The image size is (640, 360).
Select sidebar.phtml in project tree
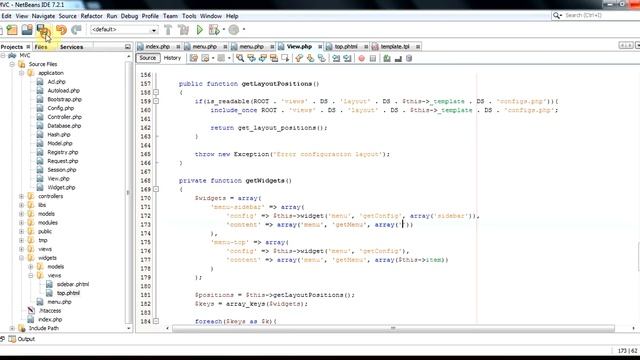click(x=73, y=284)
